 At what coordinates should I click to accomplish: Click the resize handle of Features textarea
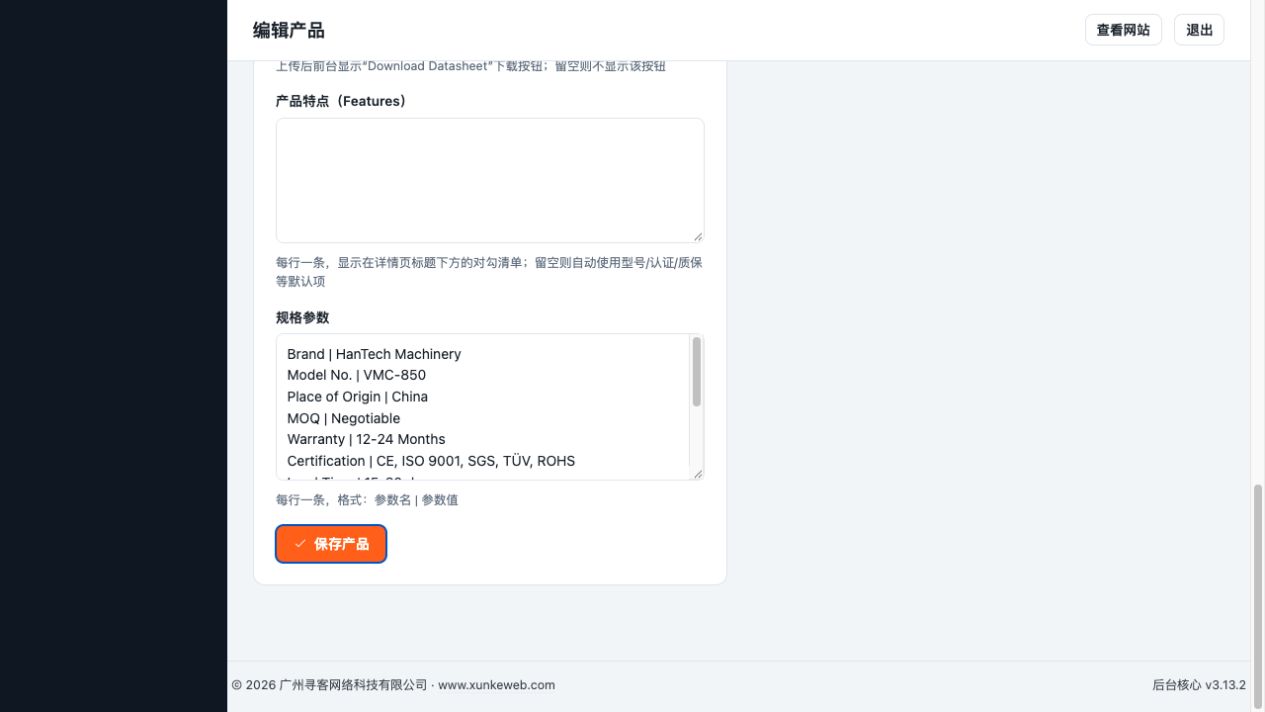(697, 236)
